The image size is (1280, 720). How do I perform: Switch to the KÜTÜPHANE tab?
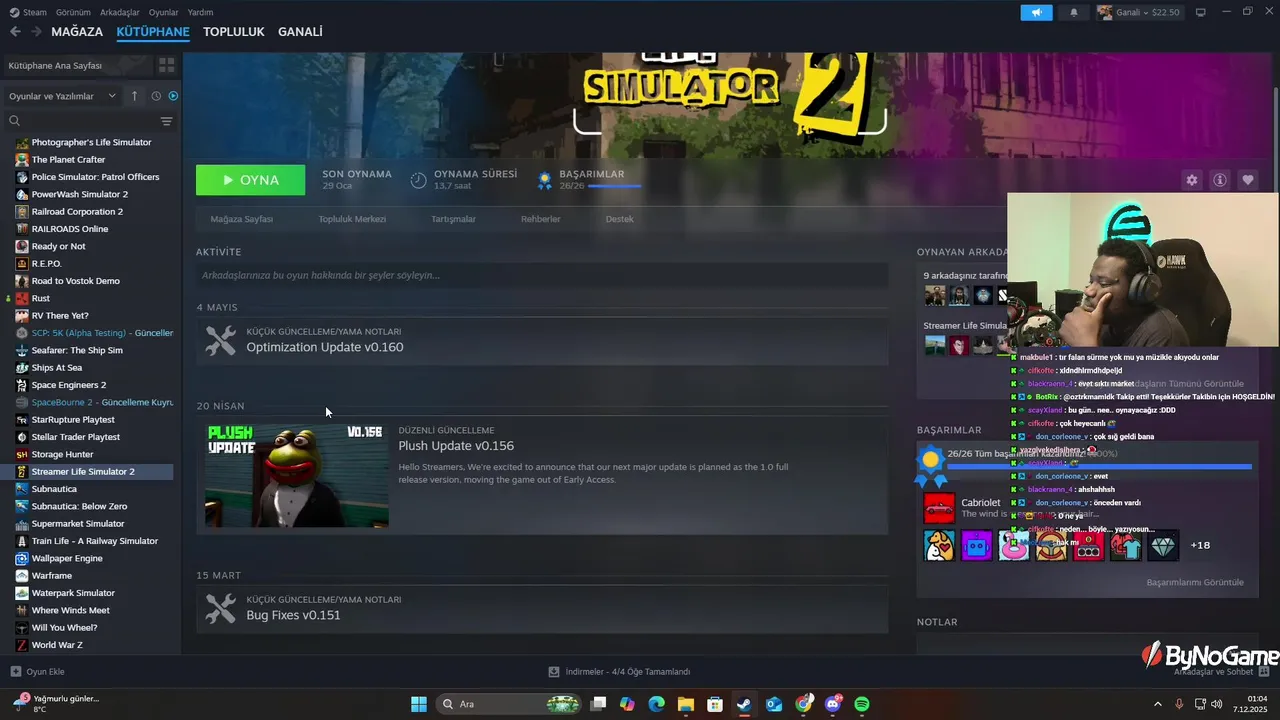(x=153, y=32)
